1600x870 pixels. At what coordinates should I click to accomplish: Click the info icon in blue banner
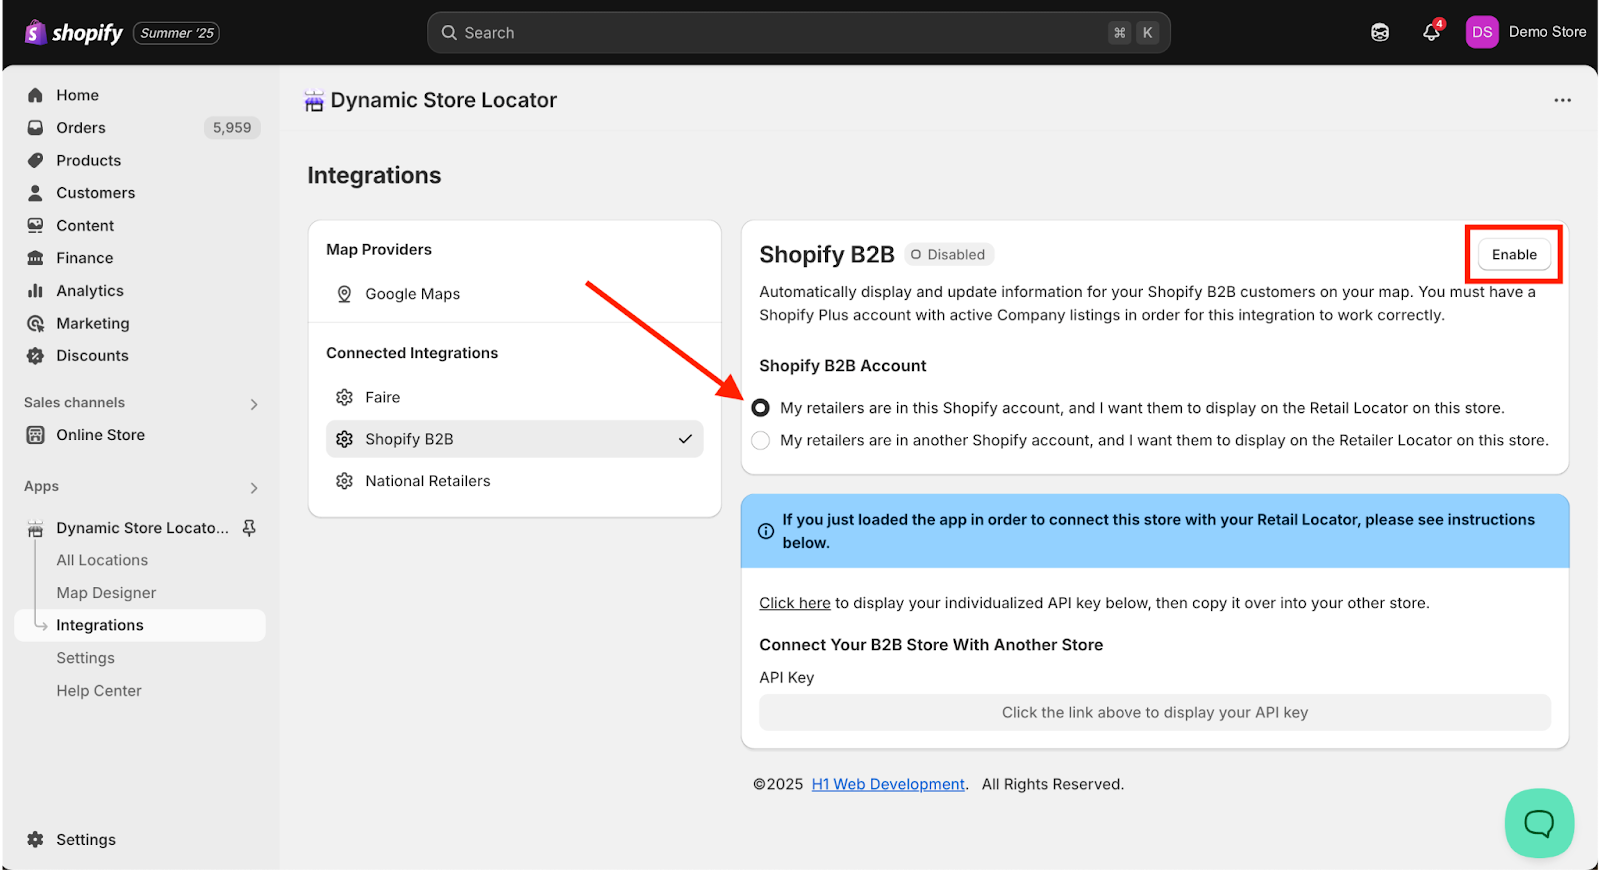pos(766,531)
